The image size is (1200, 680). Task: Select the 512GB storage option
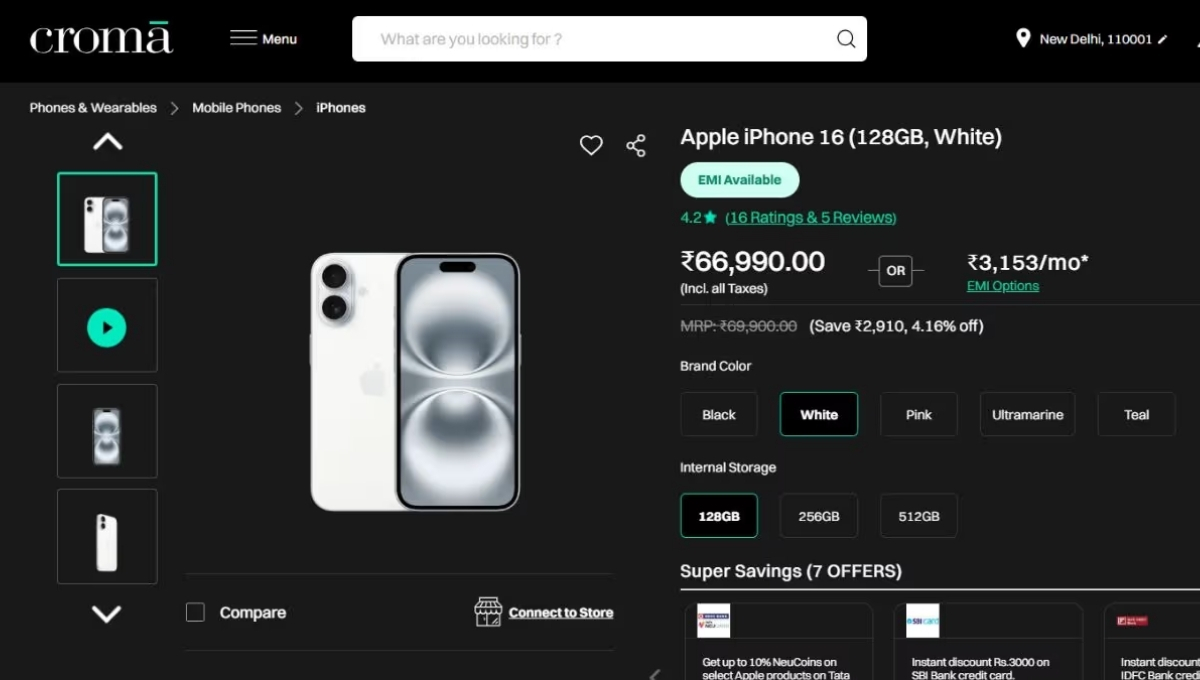918,515
